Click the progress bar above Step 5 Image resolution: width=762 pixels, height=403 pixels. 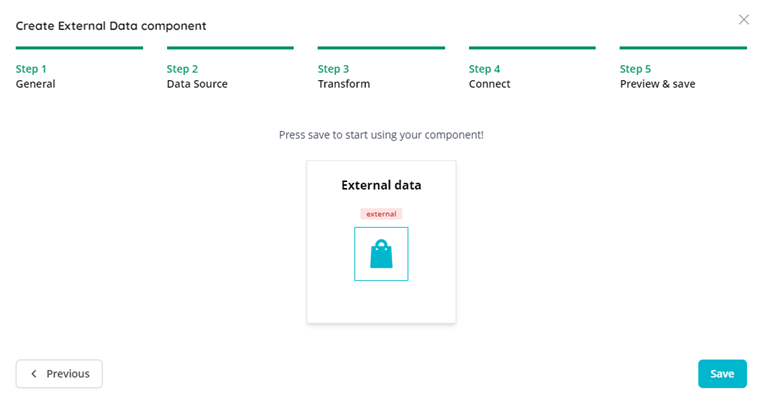[x=683, y=48]
